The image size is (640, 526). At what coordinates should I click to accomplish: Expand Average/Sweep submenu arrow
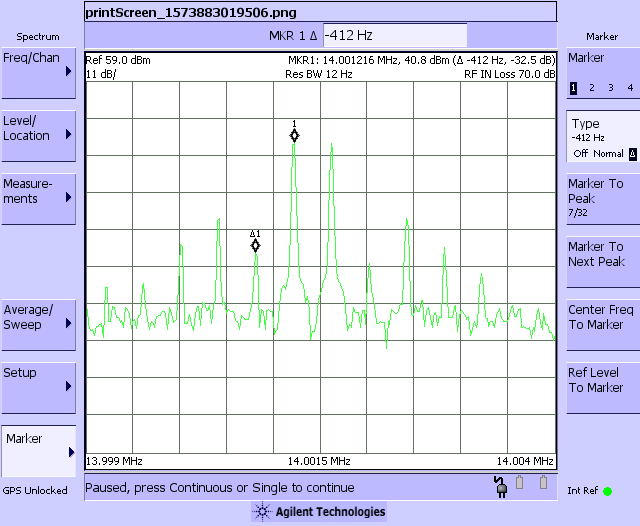tap(69, 323)
